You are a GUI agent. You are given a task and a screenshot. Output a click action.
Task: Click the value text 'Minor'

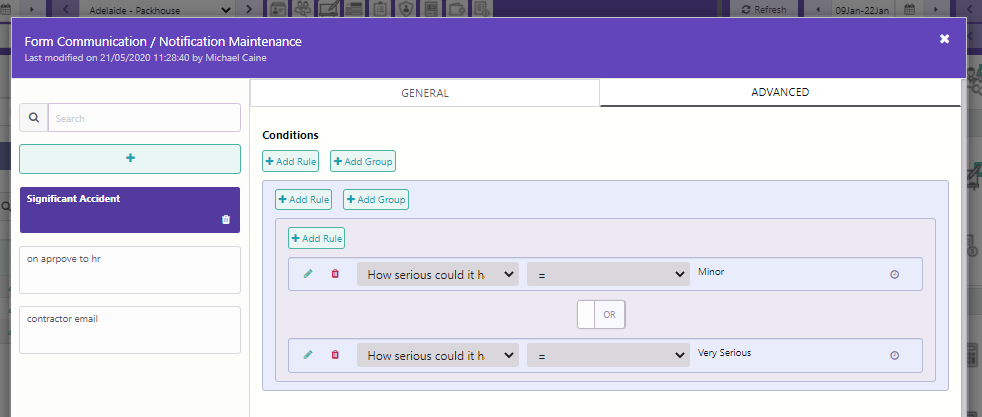point(711,272)
